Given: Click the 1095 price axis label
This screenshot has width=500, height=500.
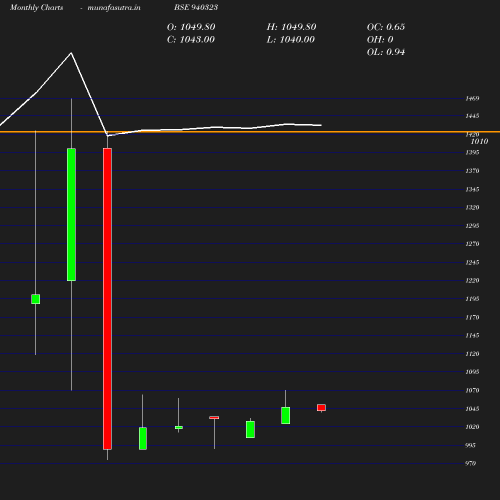Looking at the screenshot, I should (x=472, y=372).
